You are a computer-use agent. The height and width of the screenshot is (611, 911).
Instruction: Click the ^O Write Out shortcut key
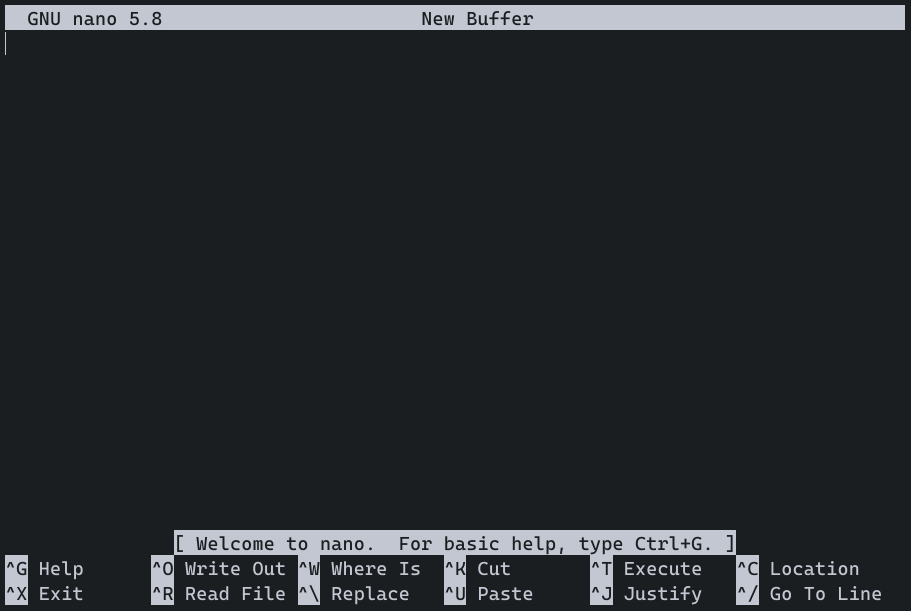tap(163, 569)
